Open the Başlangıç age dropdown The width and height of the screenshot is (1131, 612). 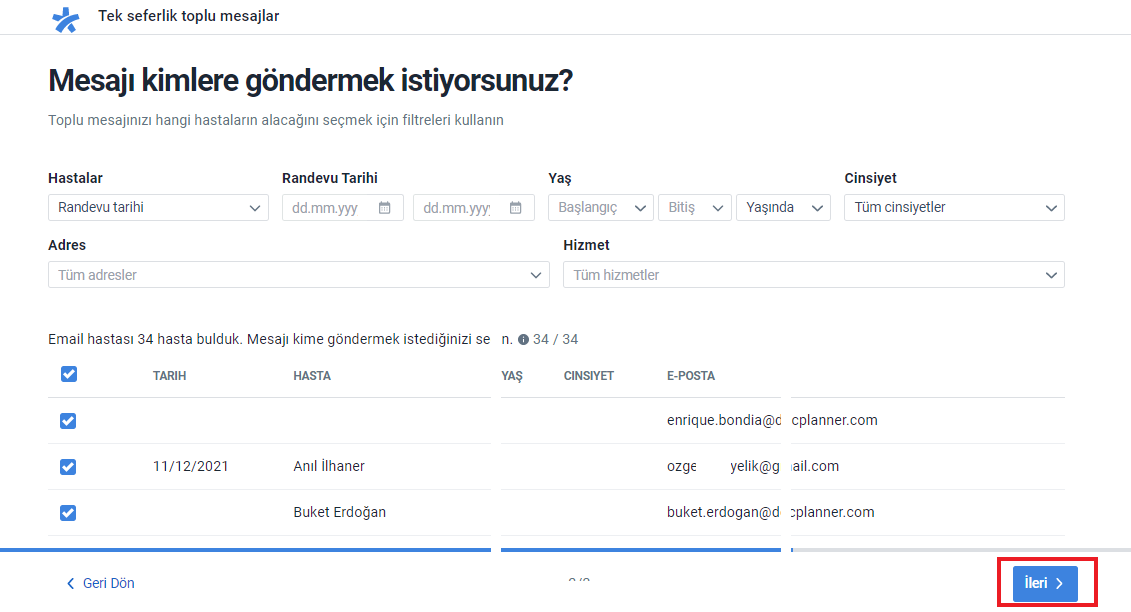click(601, 208)
